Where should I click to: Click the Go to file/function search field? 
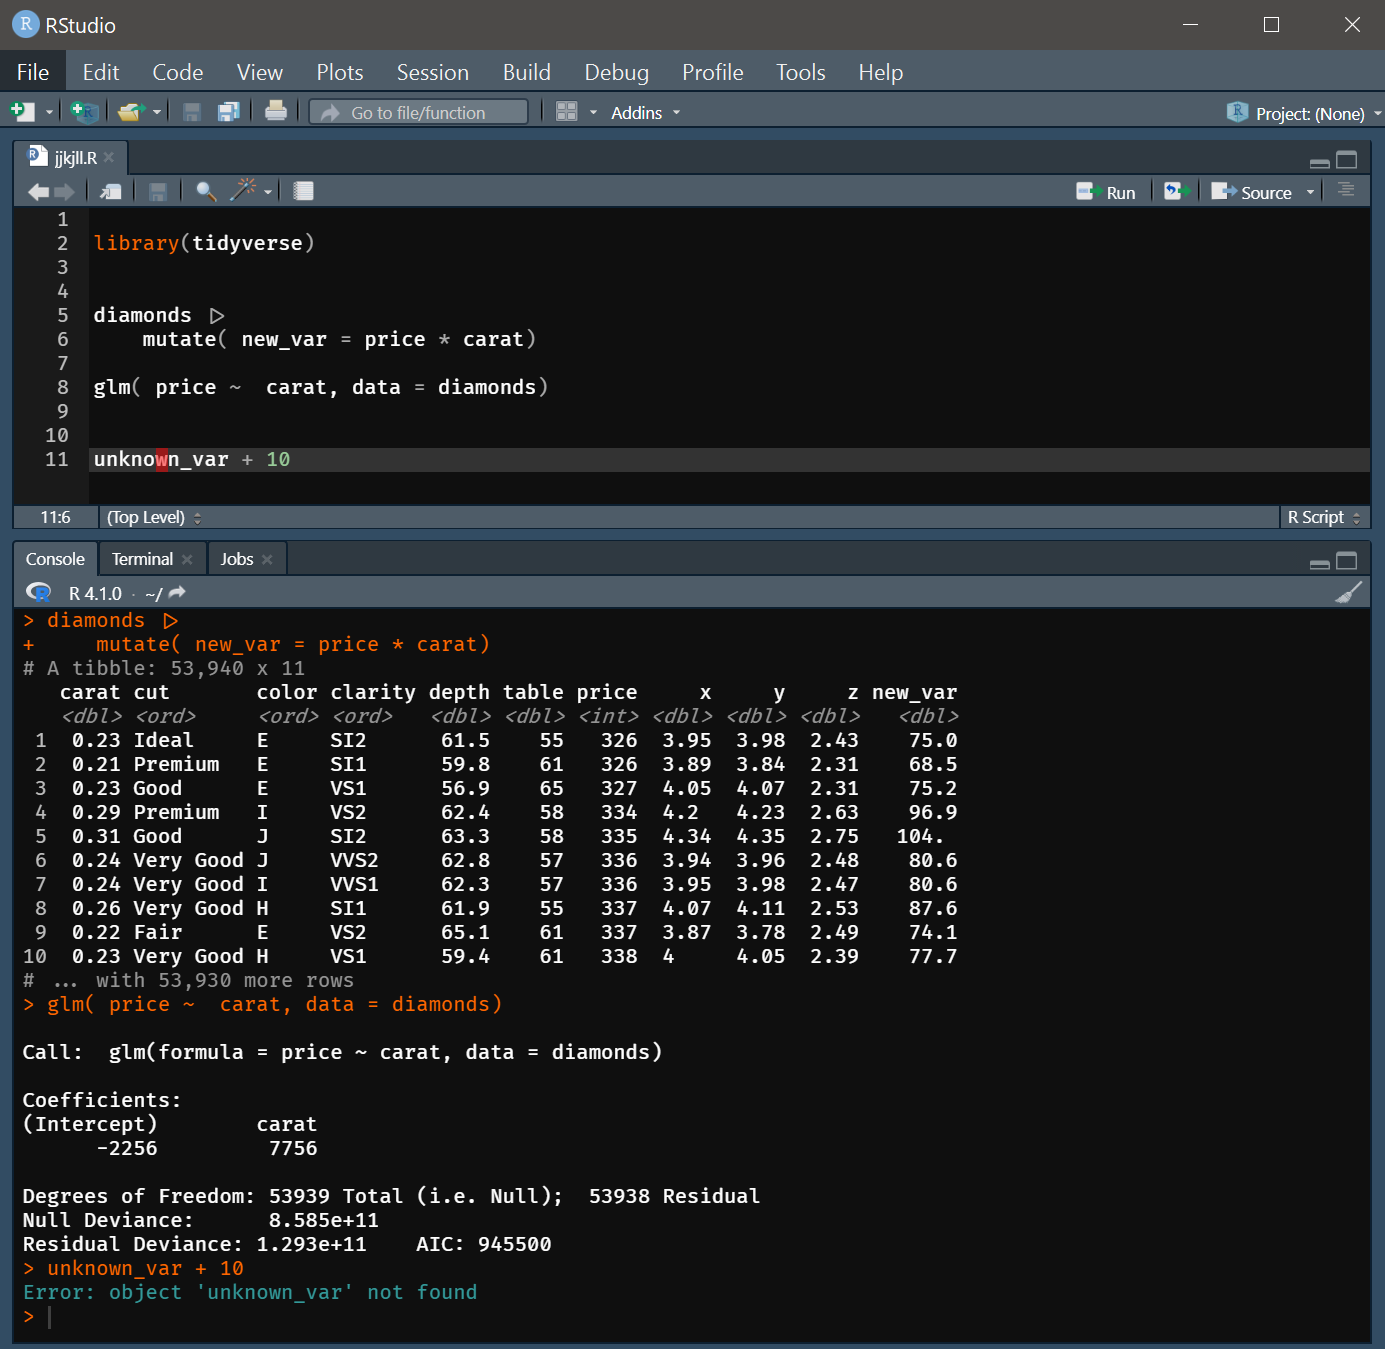417,112
